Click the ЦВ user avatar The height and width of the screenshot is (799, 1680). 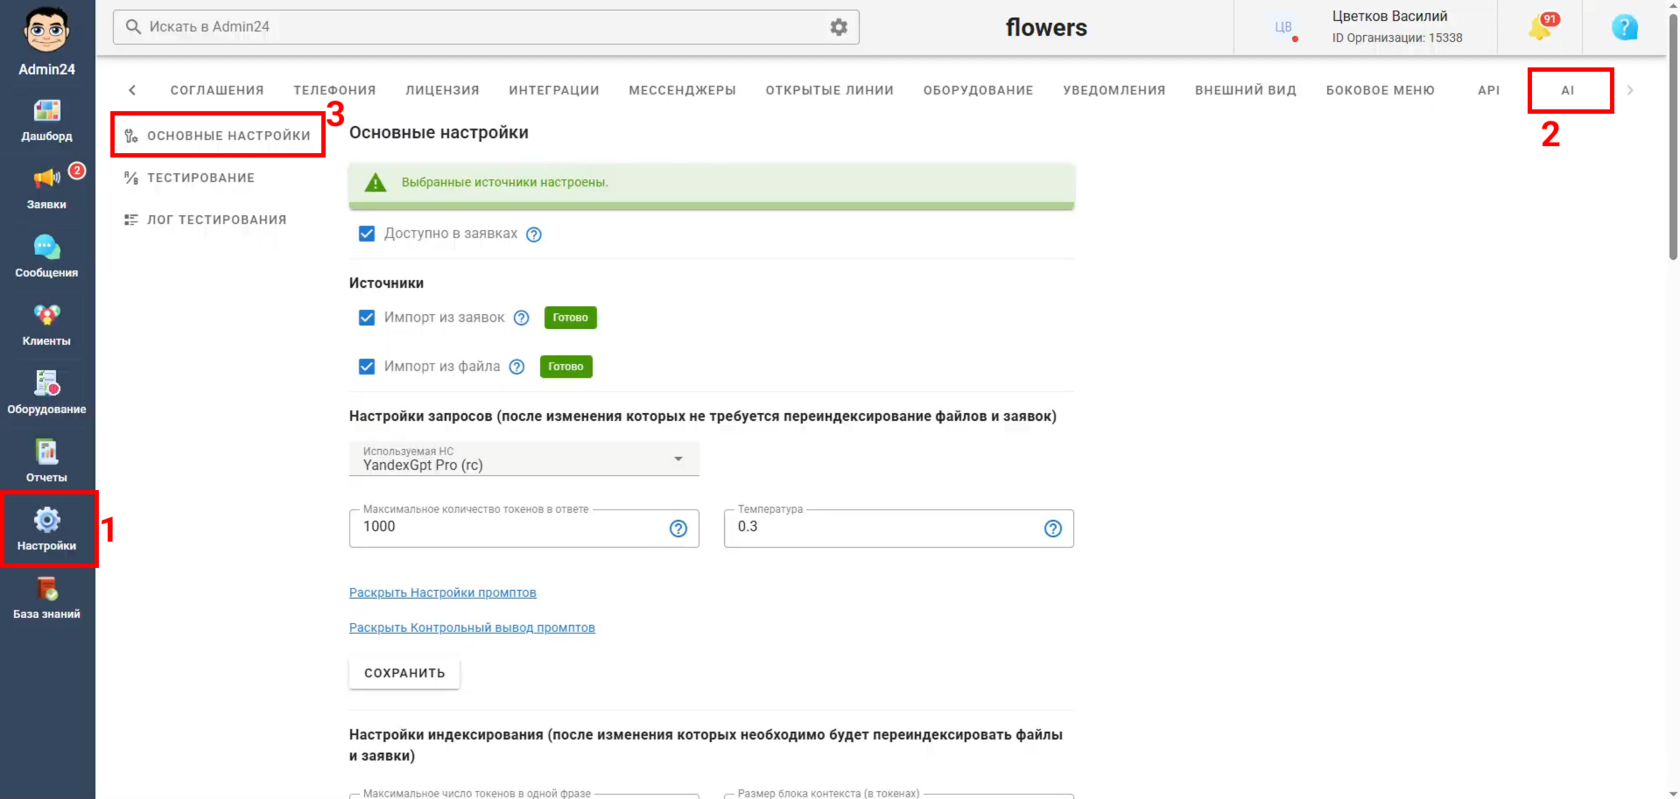[x=1283, y=27]
